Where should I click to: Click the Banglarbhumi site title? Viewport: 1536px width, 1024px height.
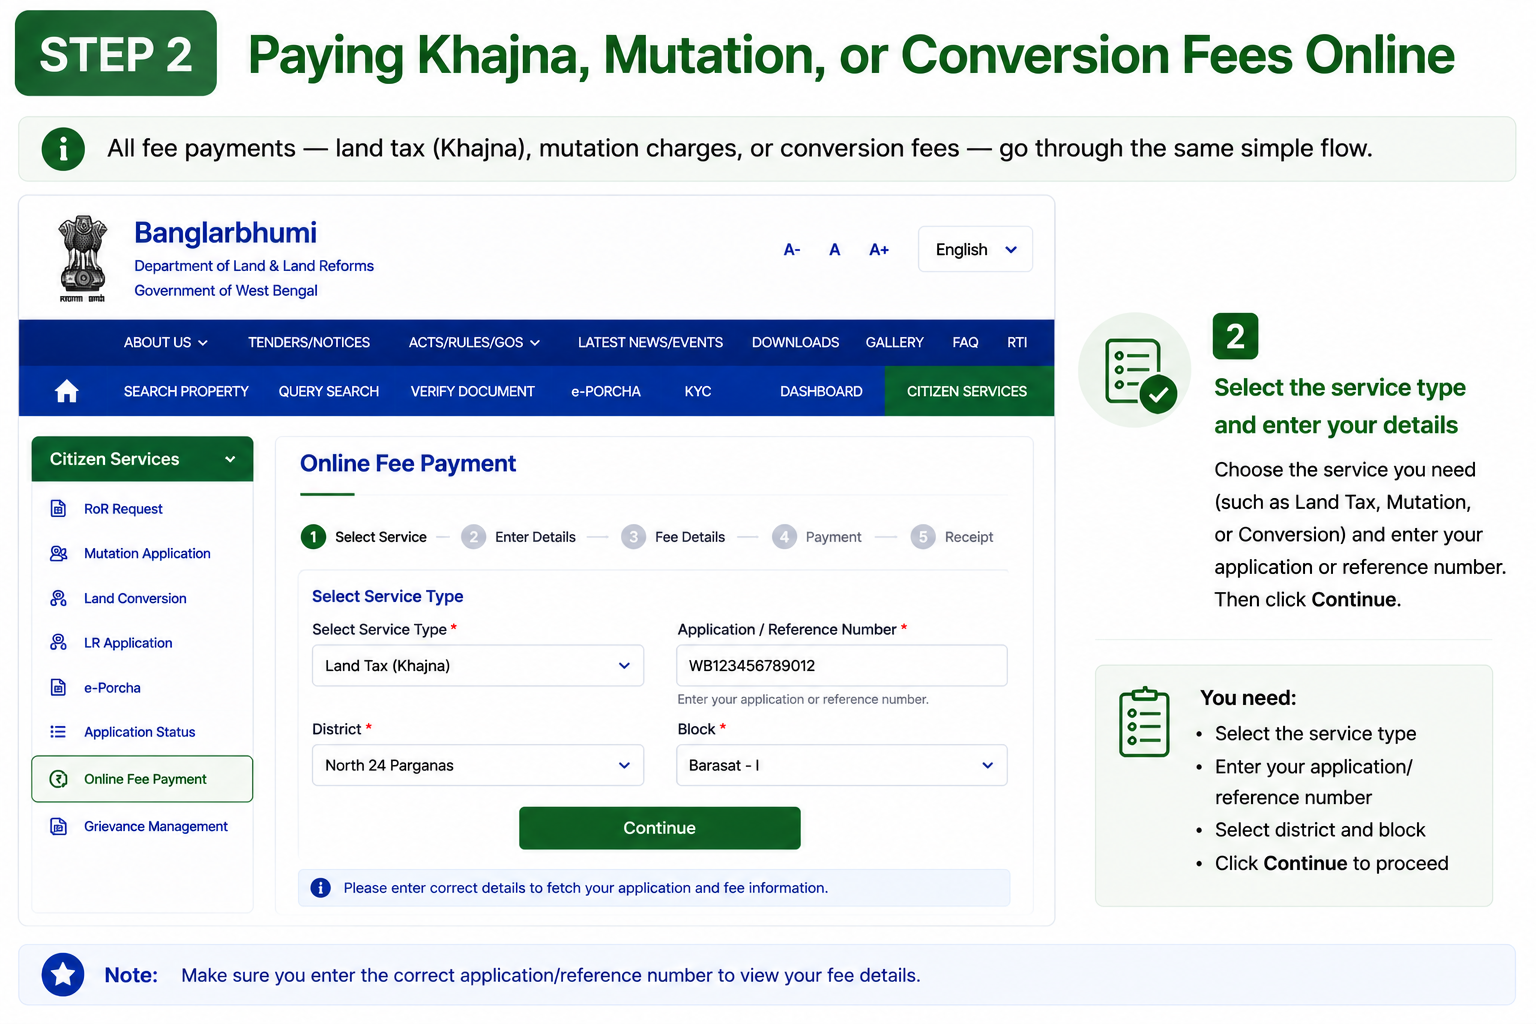226,233
